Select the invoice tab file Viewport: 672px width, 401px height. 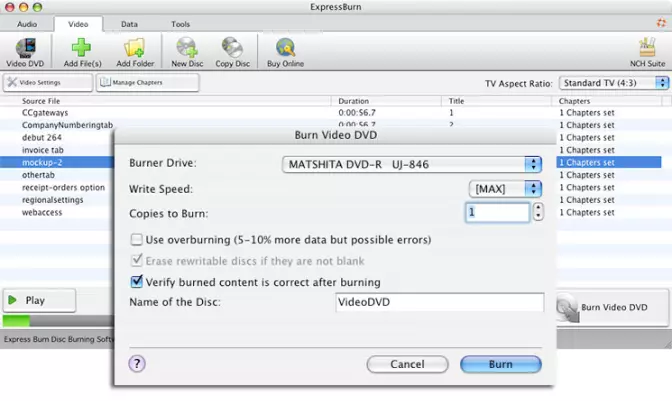tap(43, 150)
